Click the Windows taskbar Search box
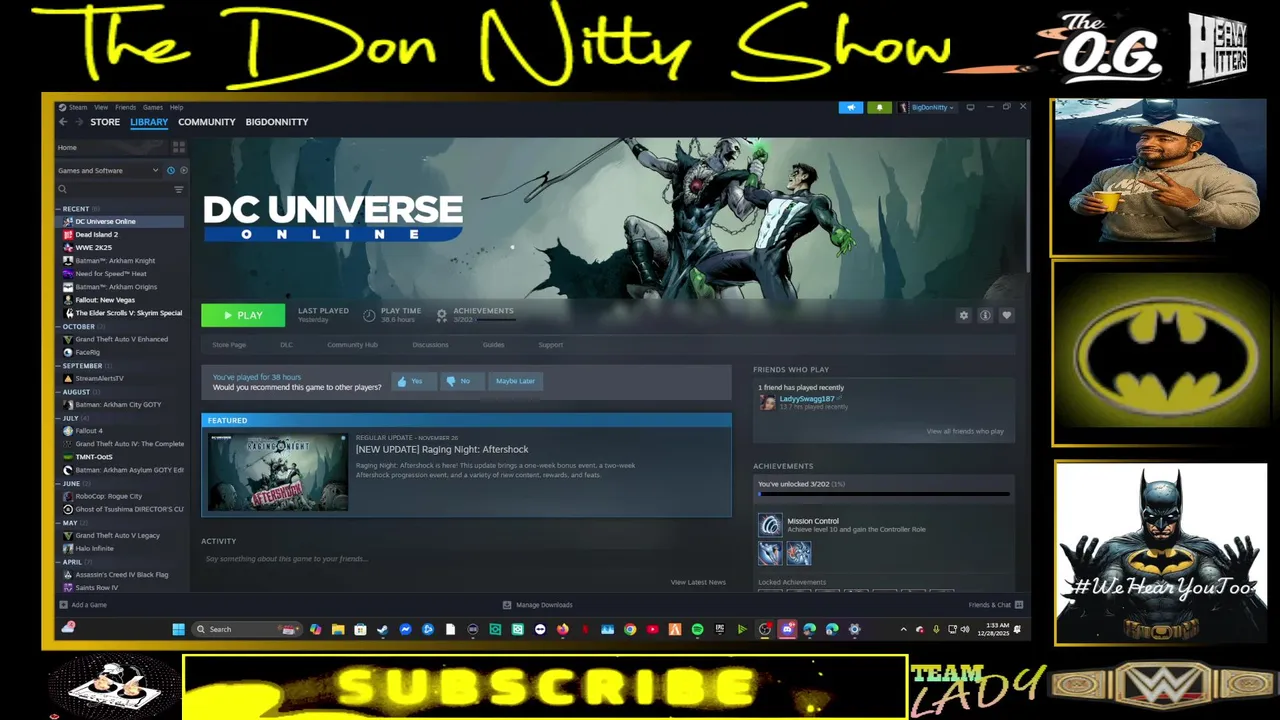Viewport: 1280px width, 720px height. [x=248, y=629]
